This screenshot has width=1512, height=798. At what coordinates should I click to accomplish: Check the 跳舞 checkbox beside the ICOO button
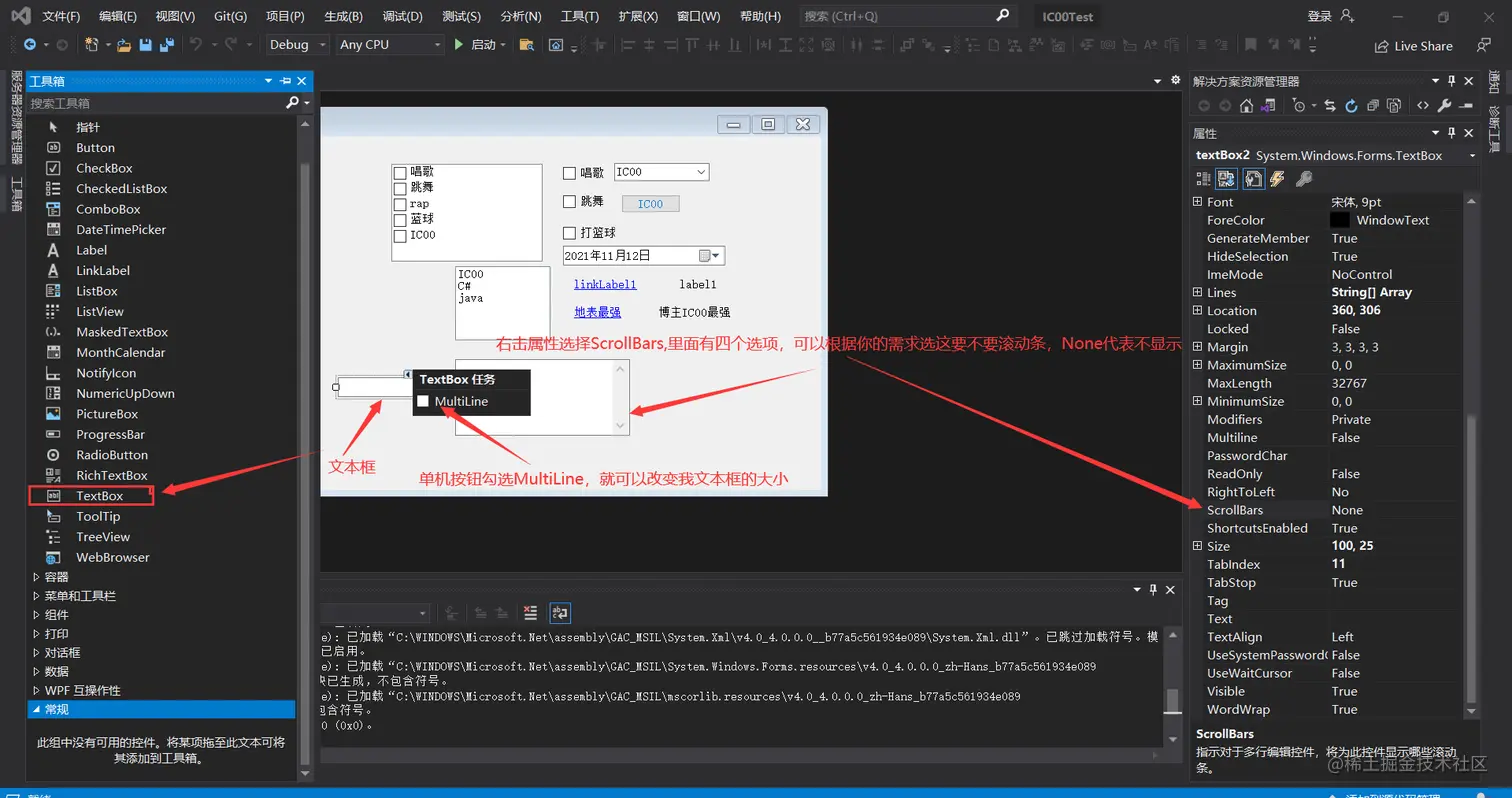pos(569,202)
